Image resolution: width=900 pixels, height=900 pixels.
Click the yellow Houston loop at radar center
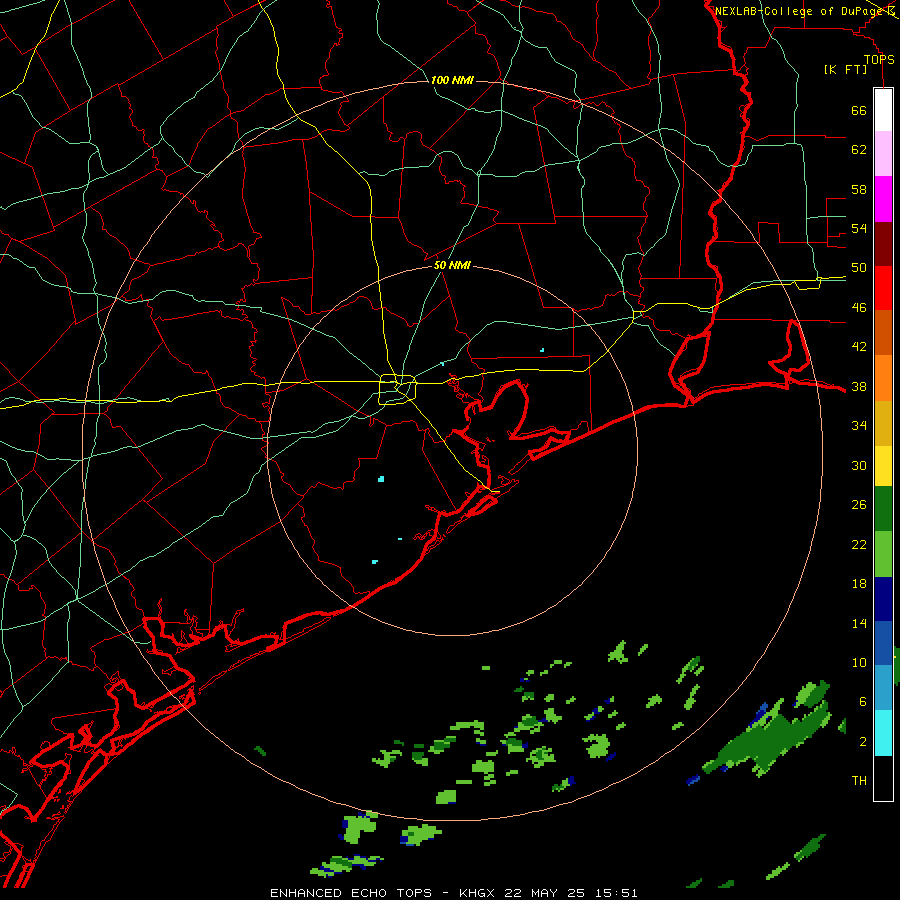[398, 389]
